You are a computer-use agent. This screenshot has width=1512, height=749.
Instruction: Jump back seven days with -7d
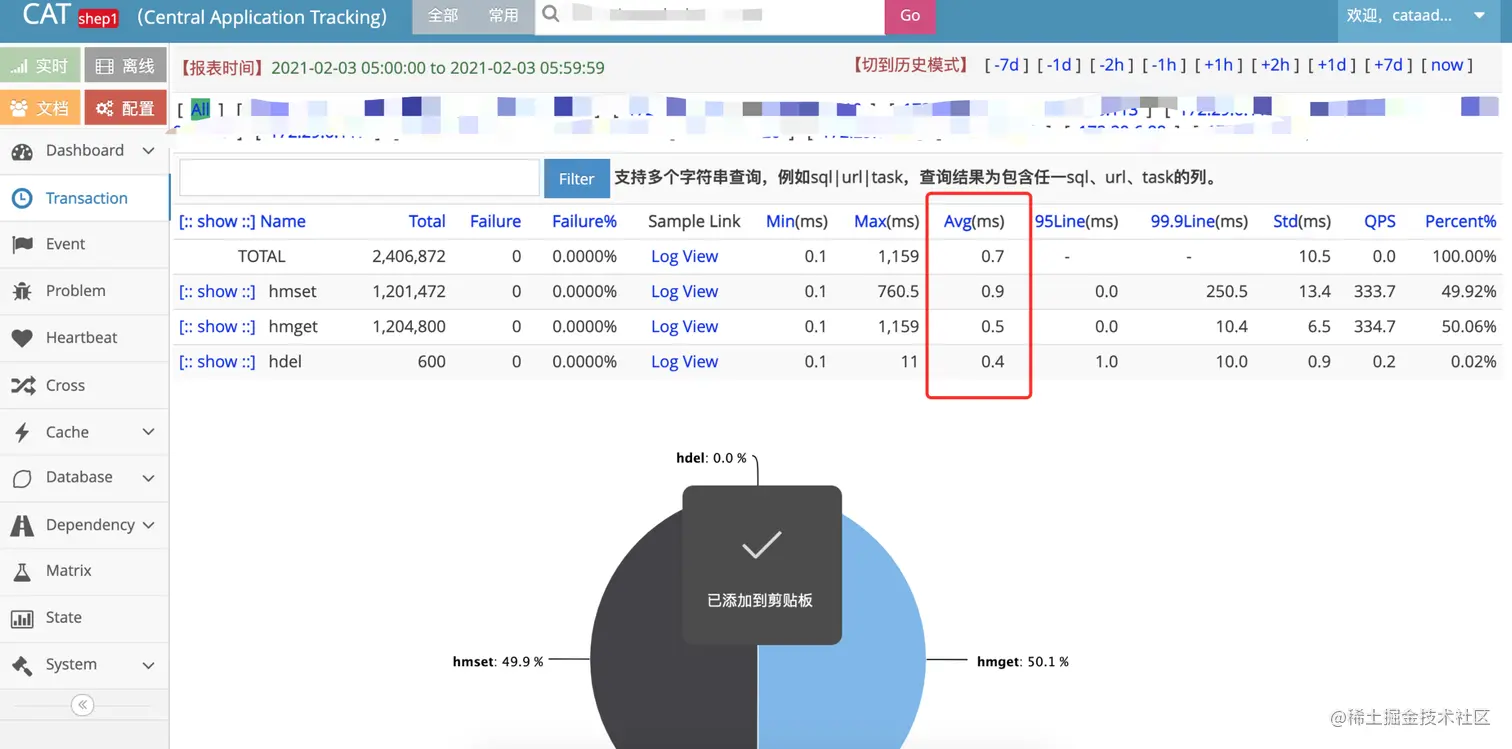[1006, 65]
